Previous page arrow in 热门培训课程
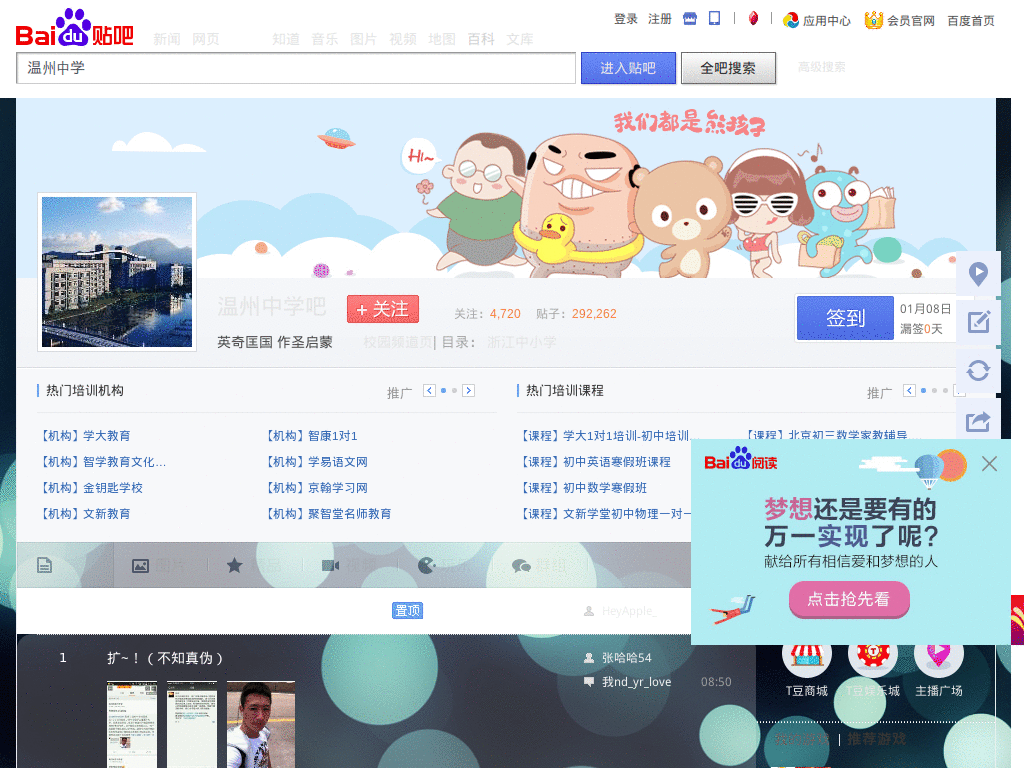1024x768 pixels. pos(909,391)
